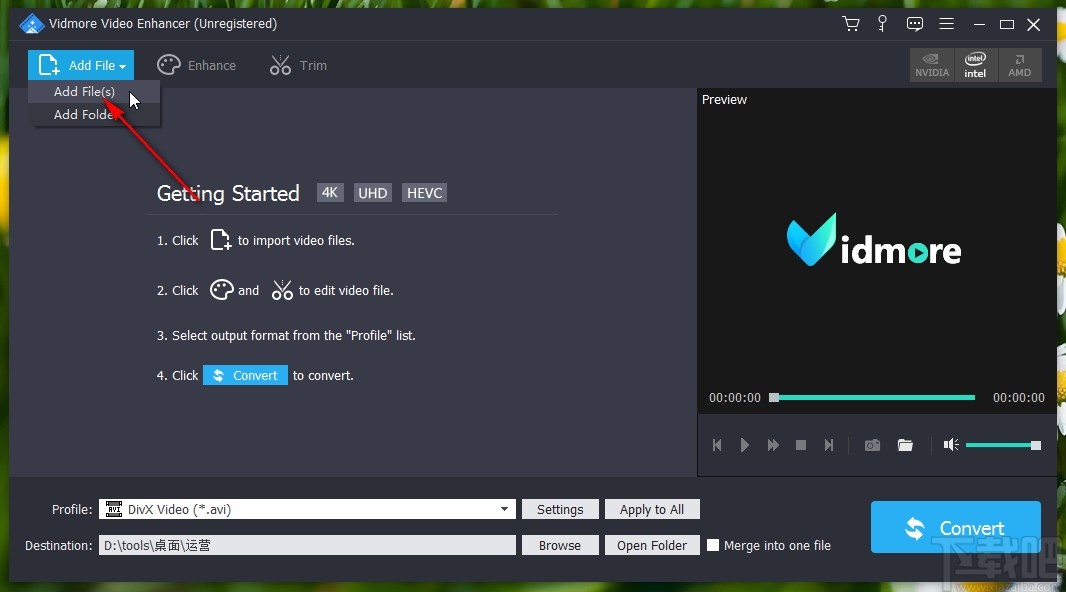Click the 4K badge
The image size is (1066, 592).
(x=330, y=193)
